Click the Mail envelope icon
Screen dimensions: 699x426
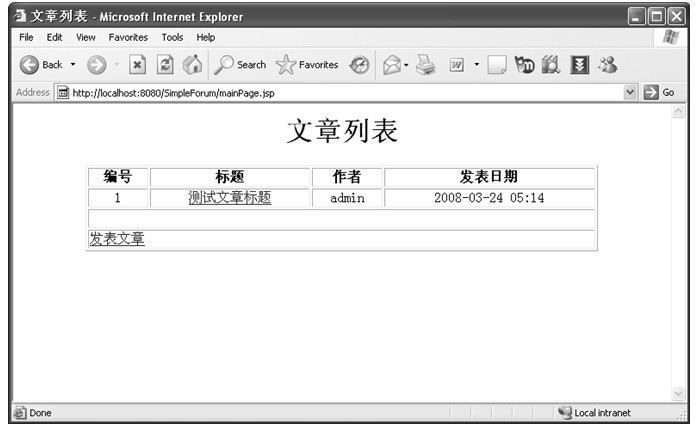pos(392,65)
